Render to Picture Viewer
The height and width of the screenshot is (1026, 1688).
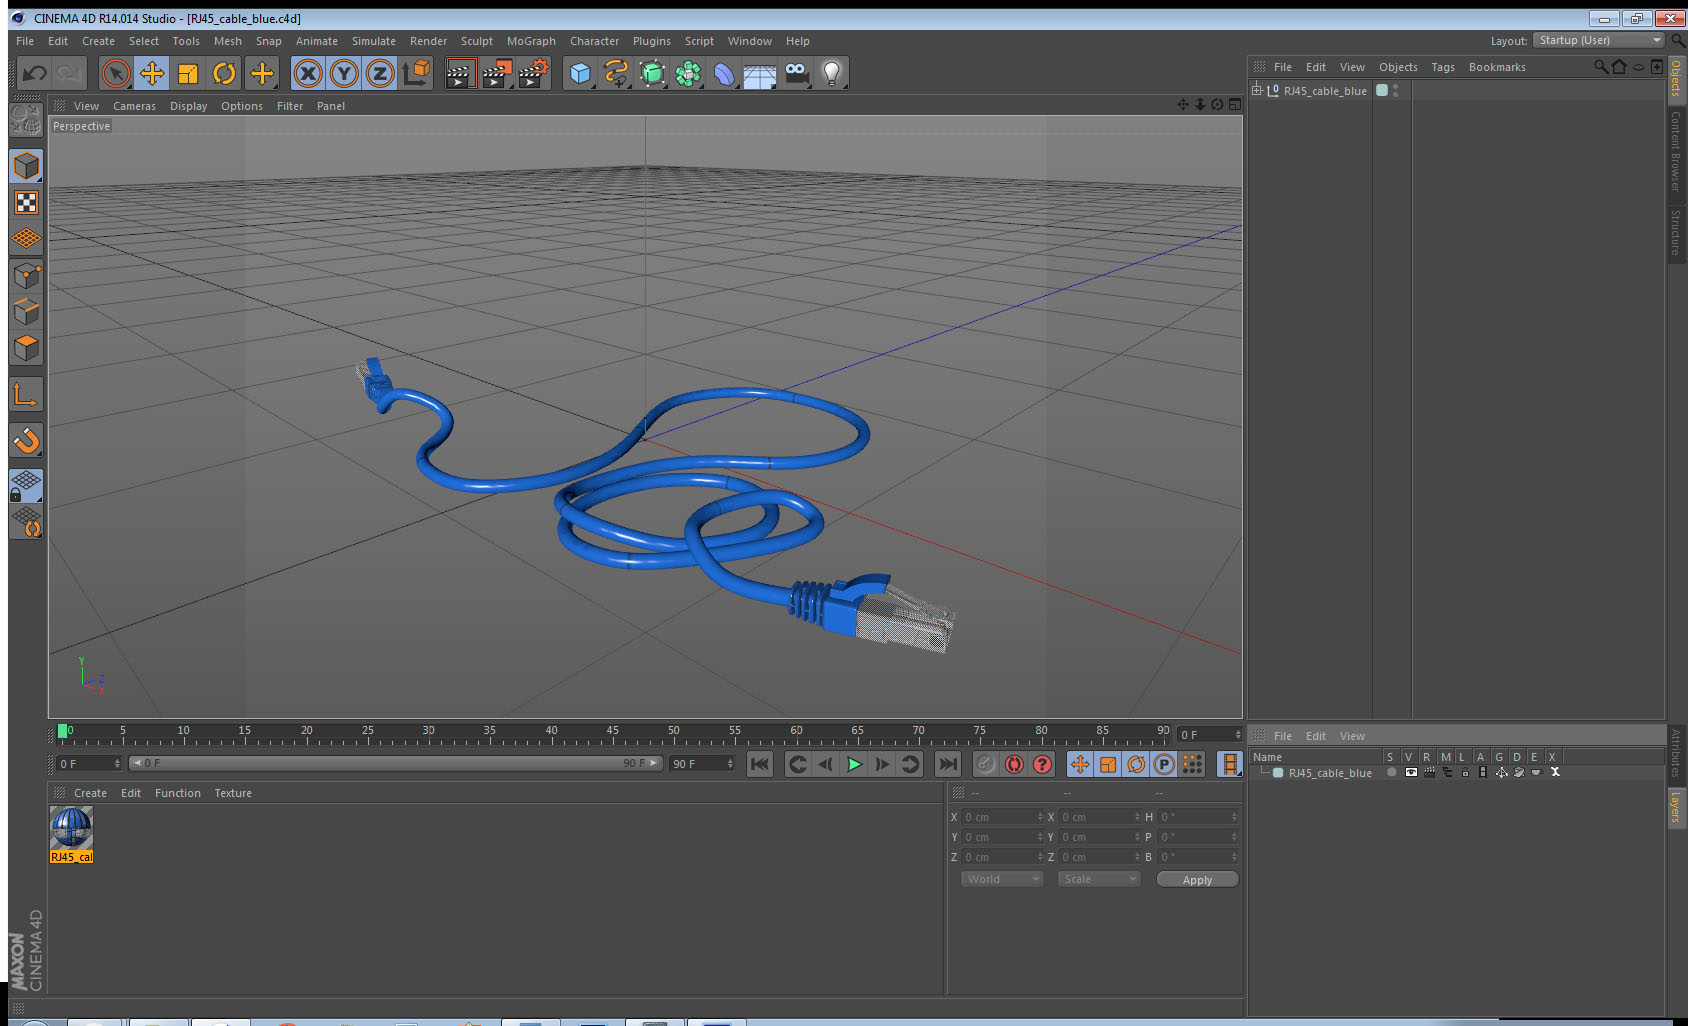(497, 73)
